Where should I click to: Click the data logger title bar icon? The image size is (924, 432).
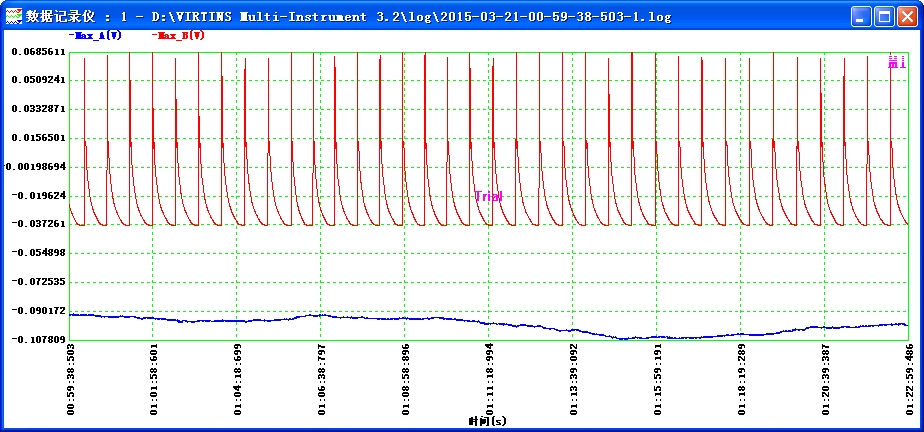tap(13, 16)
